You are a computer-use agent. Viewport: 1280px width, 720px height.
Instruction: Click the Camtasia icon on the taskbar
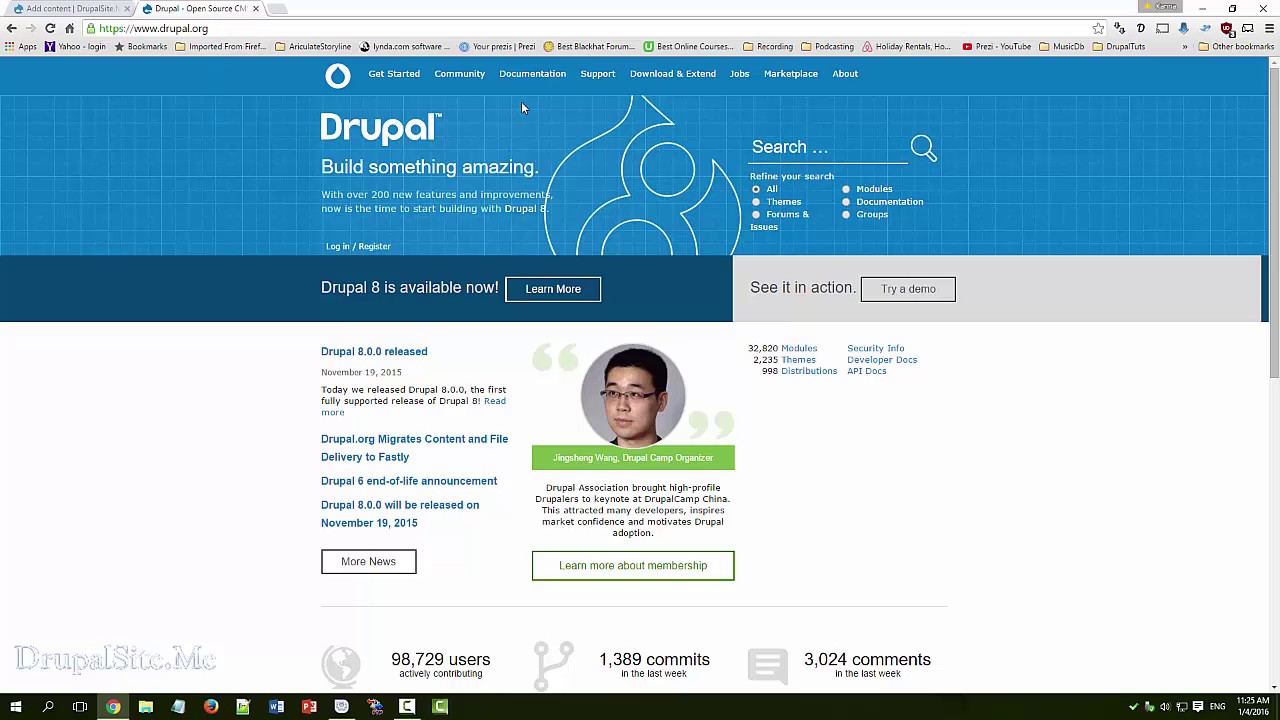[x=440, y=707]
